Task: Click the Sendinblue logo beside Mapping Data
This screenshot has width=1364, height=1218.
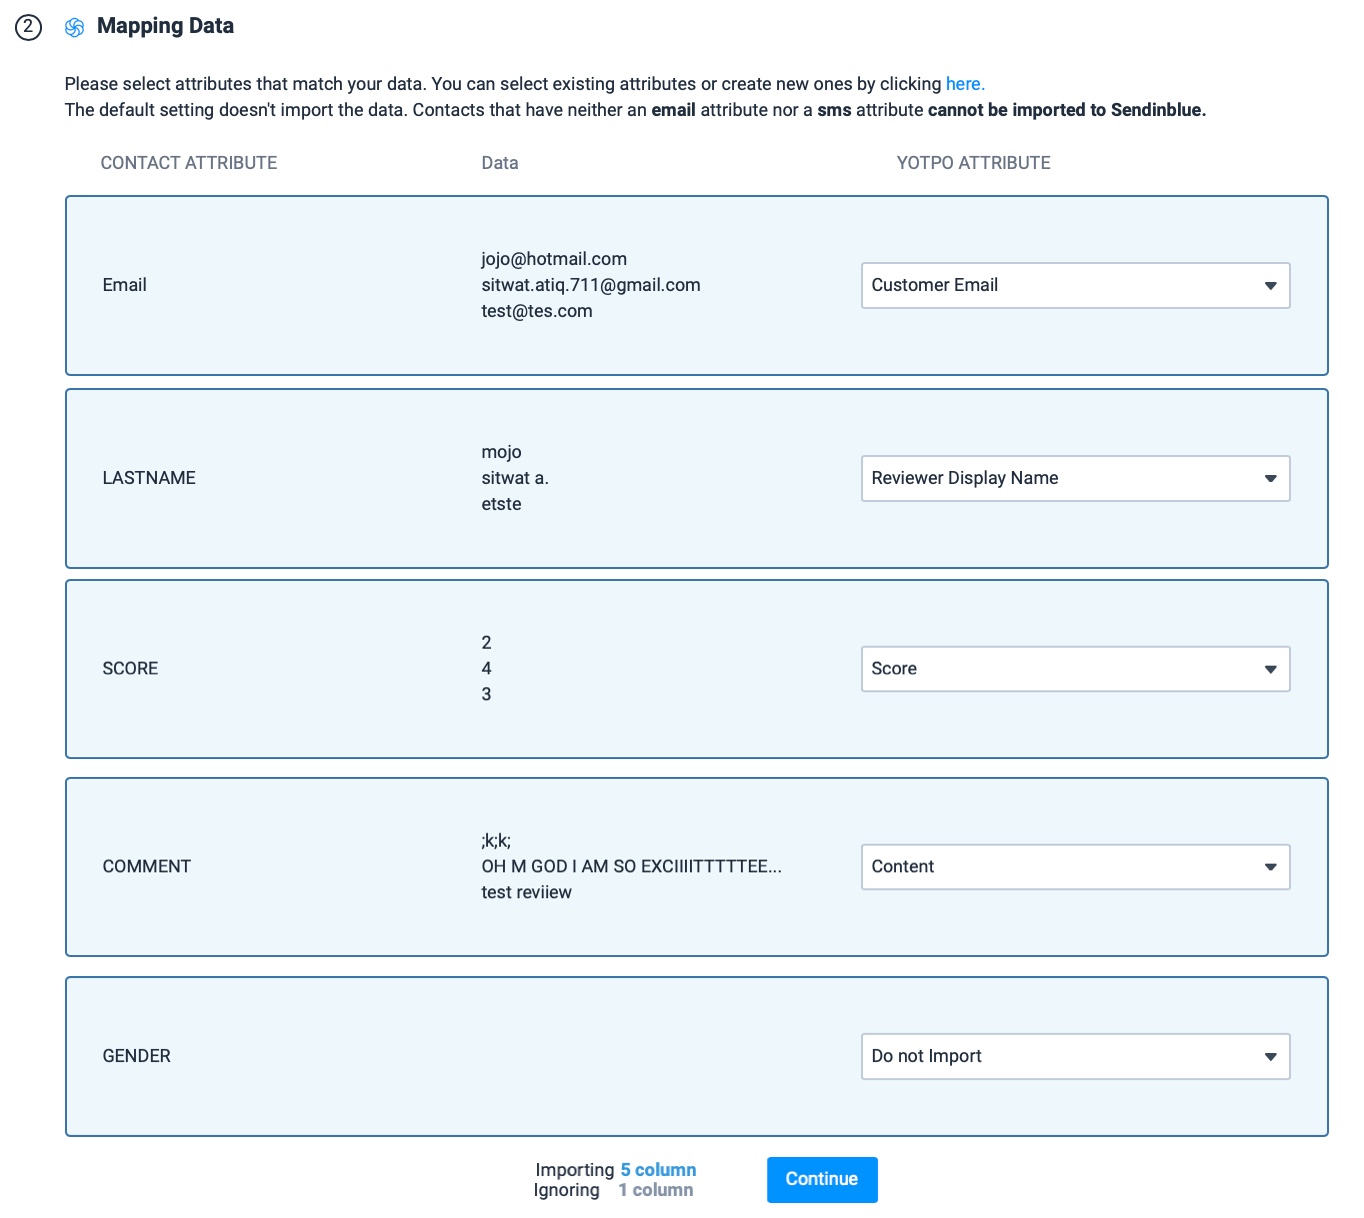Action: click(x=74, y=27)
